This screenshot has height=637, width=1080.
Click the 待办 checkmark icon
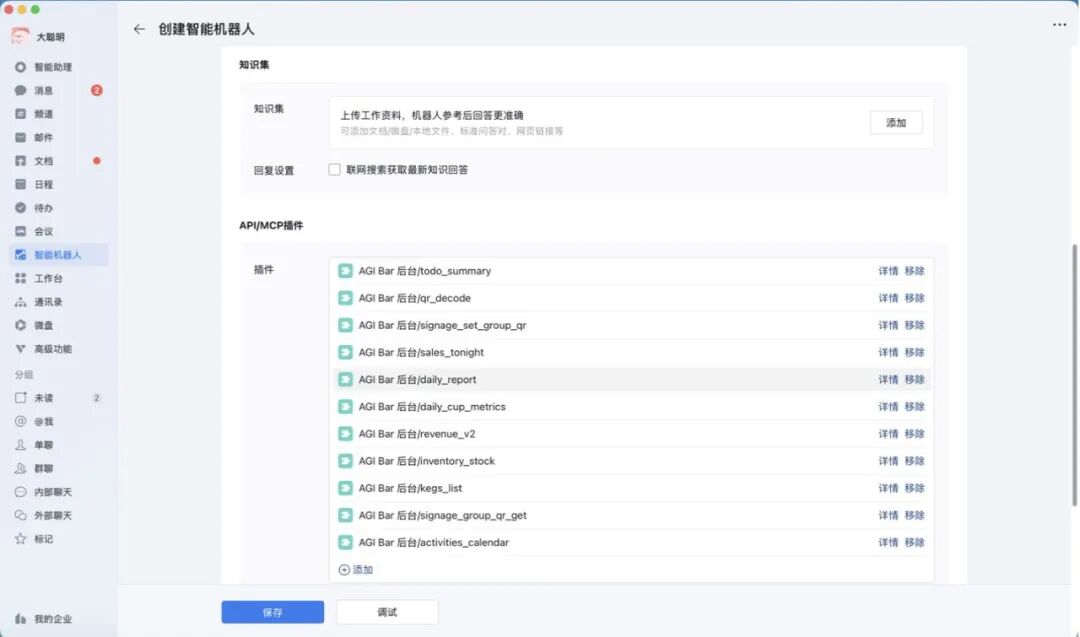pyautogui.click(x=21, y=207)
